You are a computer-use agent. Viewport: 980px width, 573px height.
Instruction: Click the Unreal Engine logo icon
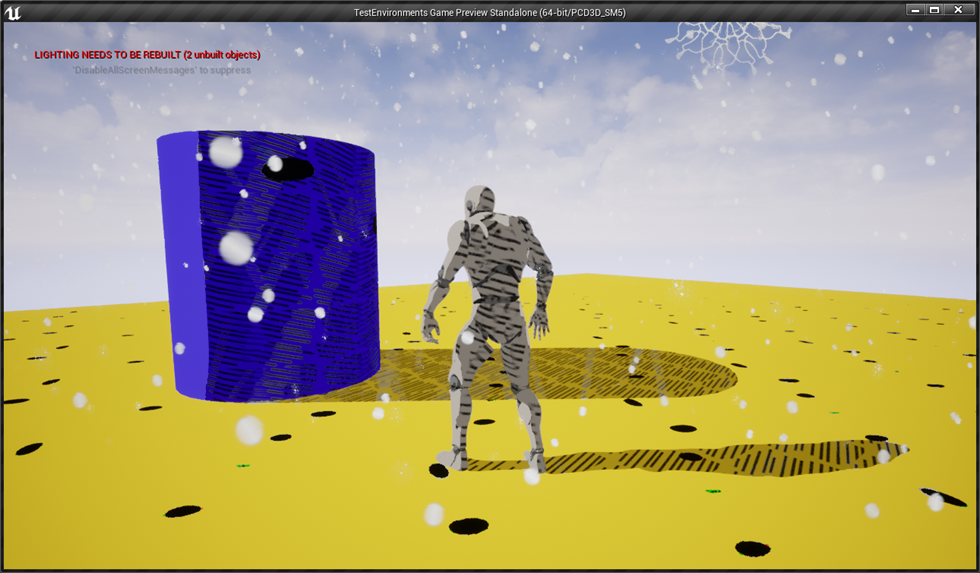point(12,12)
